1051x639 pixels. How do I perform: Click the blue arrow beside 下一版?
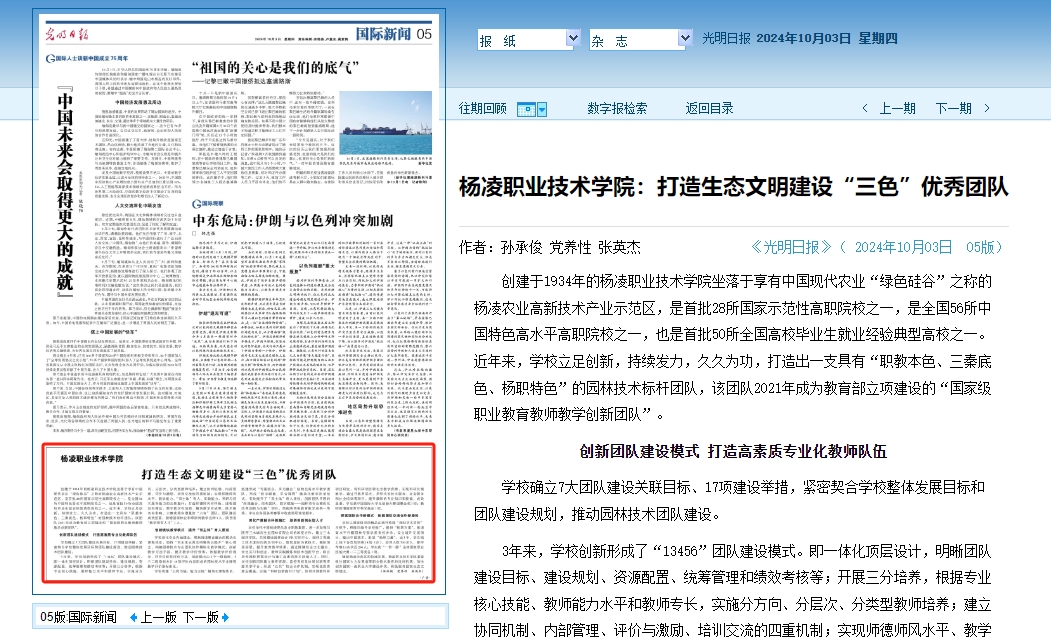pyautogui.click(x=226, y=617)
